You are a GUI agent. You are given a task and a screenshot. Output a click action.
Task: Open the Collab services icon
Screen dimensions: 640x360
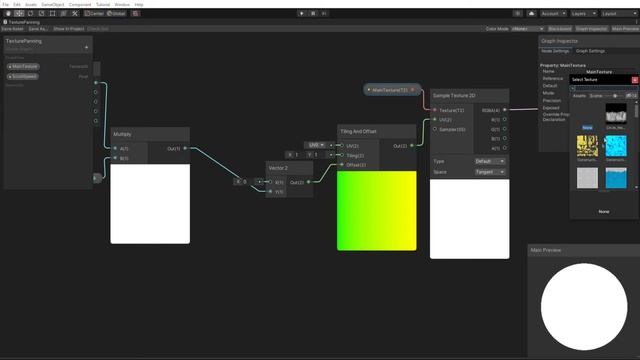(518, 13)
